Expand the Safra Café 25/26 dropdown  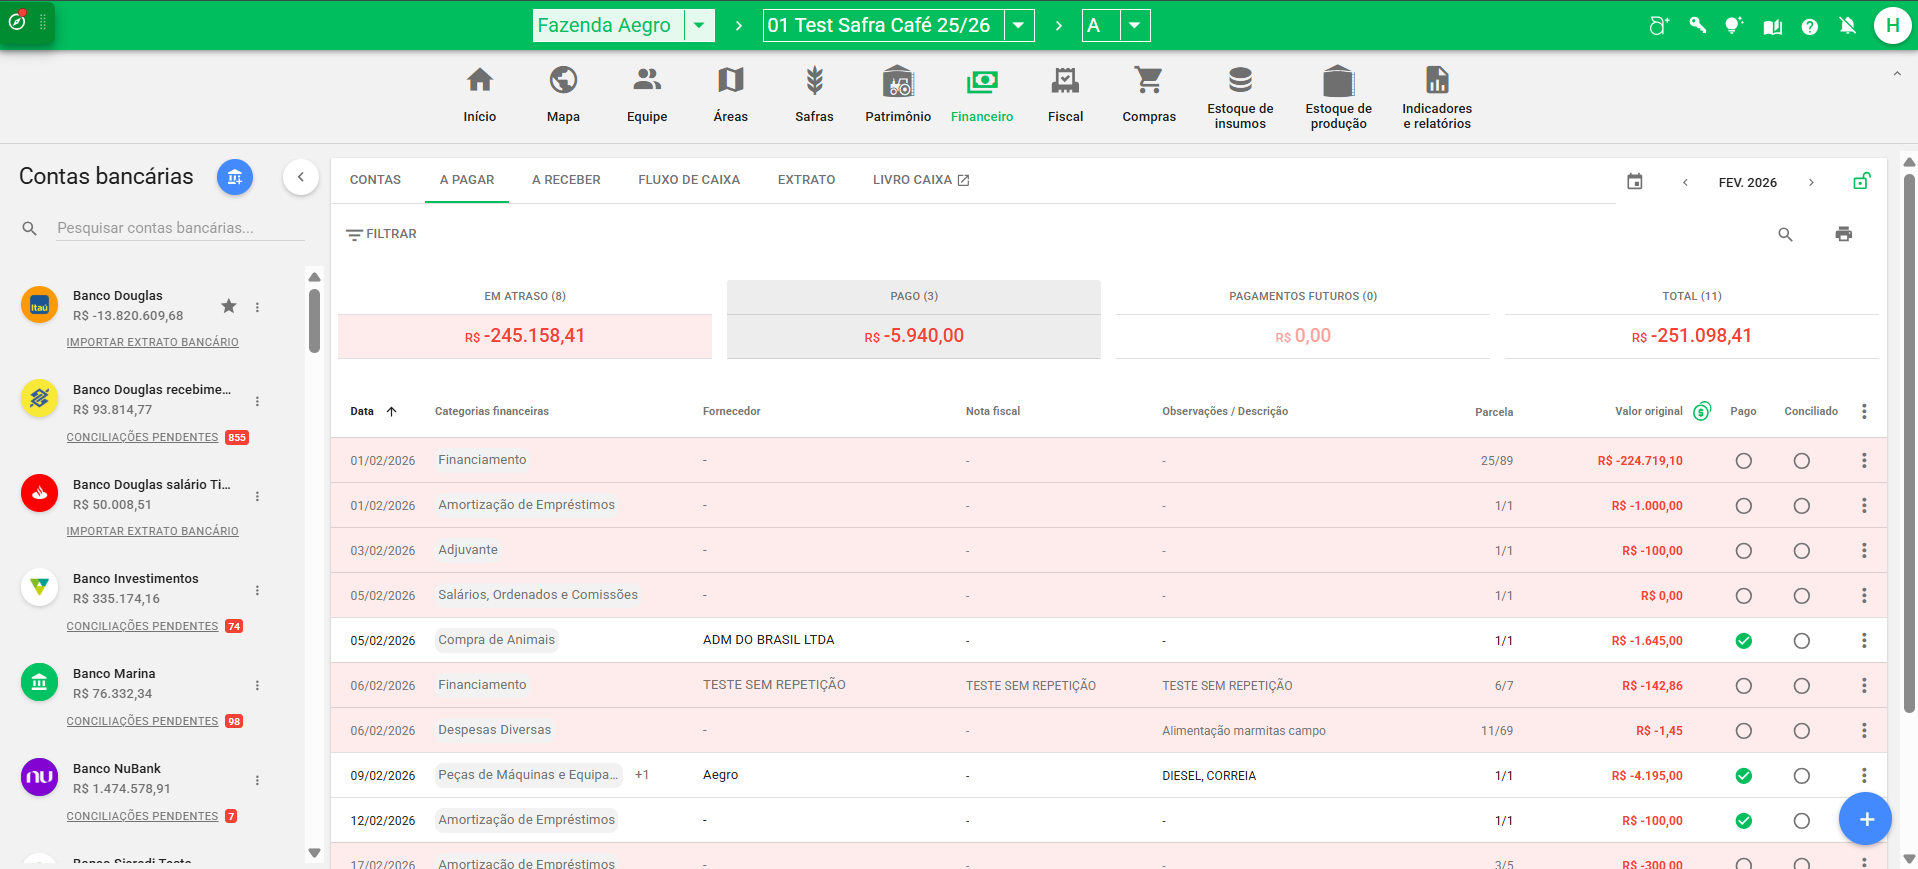point(1018,26)
